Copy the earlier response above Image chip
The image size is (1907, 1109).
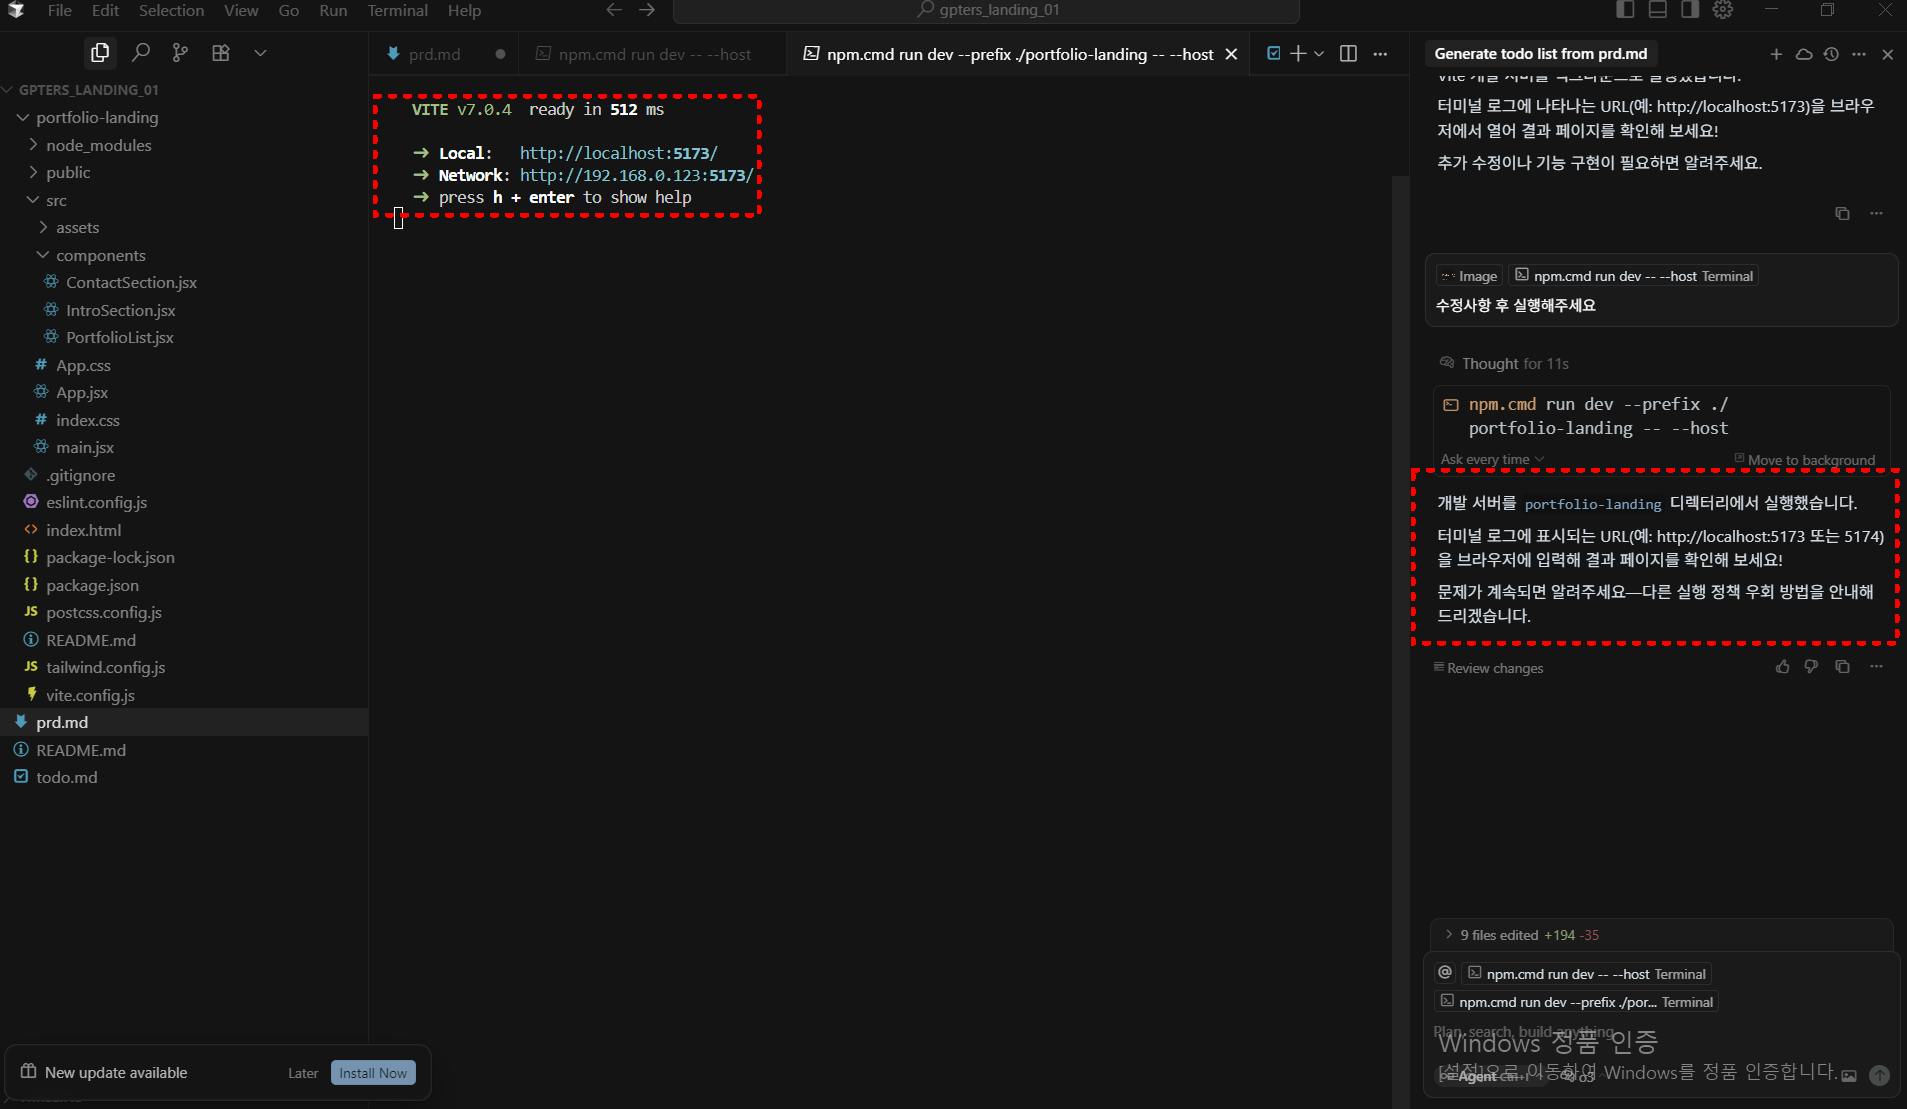click(1842, 214)
